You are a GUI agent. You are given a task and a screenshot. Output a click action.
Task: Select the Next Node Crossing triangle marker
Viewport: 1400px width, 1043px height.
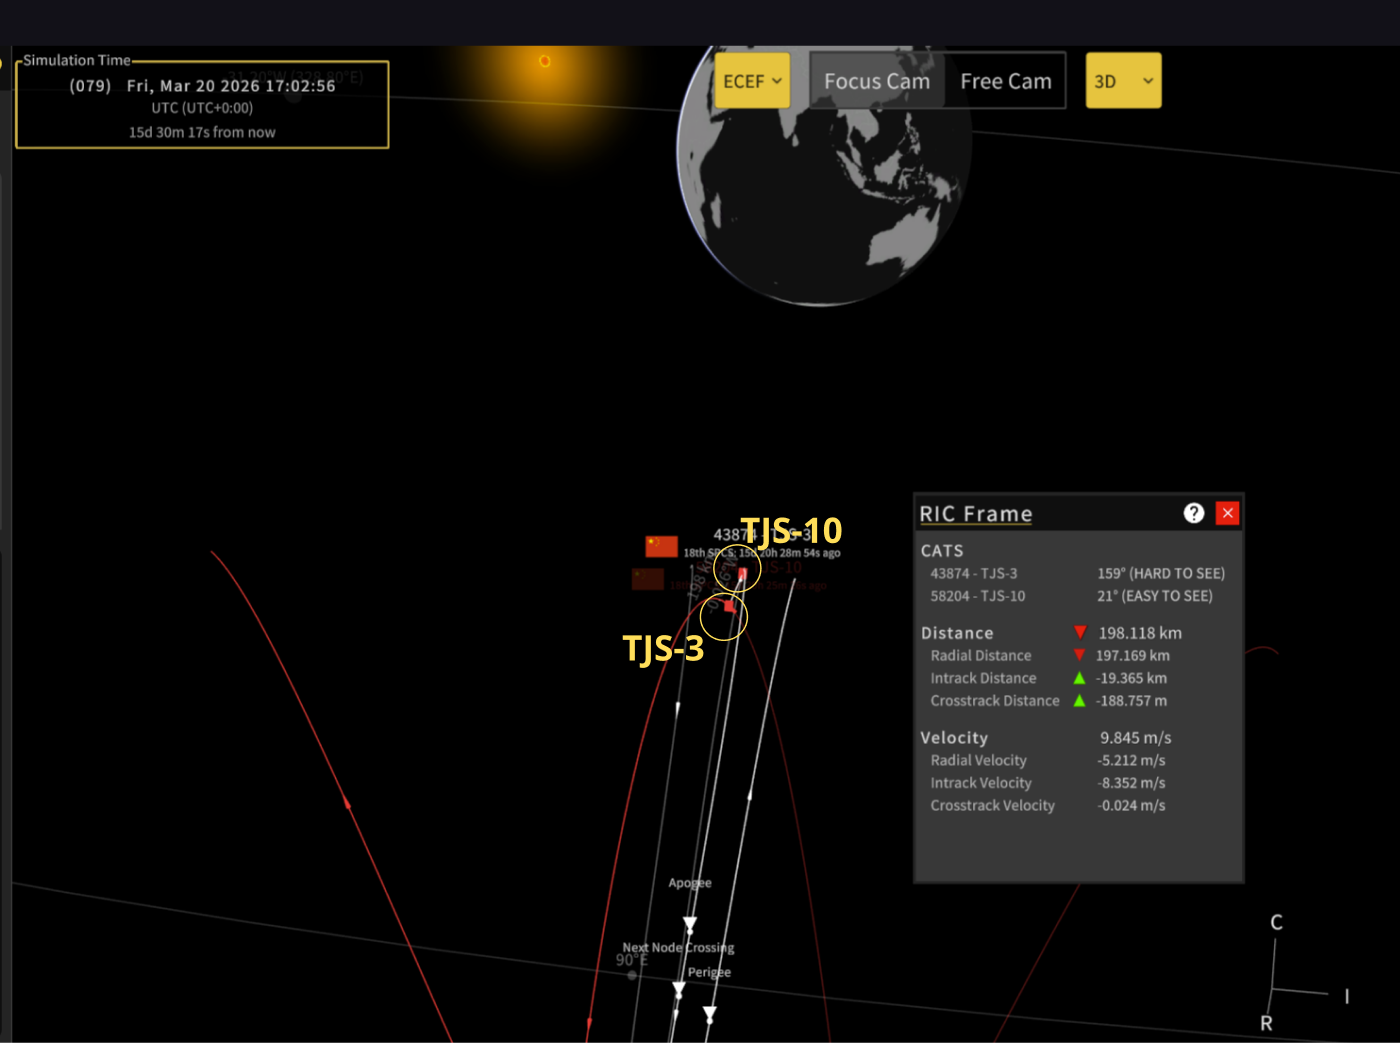[679, 989]
